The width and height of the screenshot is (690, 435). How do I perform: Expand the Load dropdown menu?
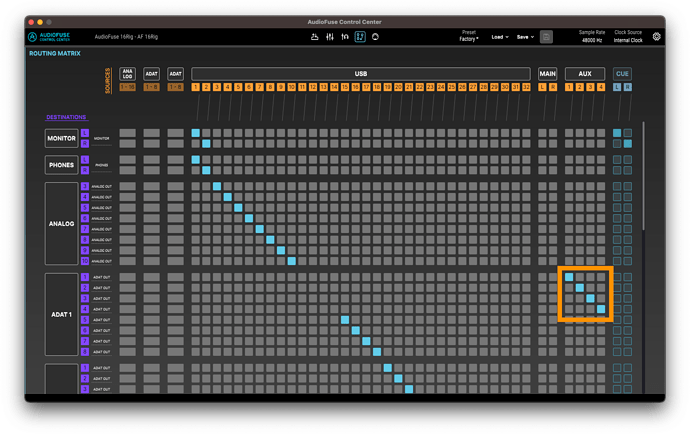coord(500,37)
